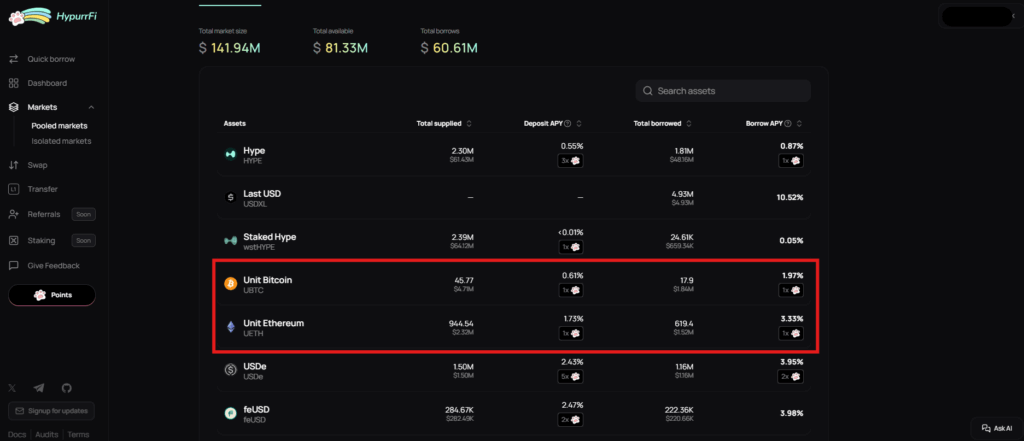Click the feUSD asset icon
The image size is (1024, 441).
click(231, 413)
